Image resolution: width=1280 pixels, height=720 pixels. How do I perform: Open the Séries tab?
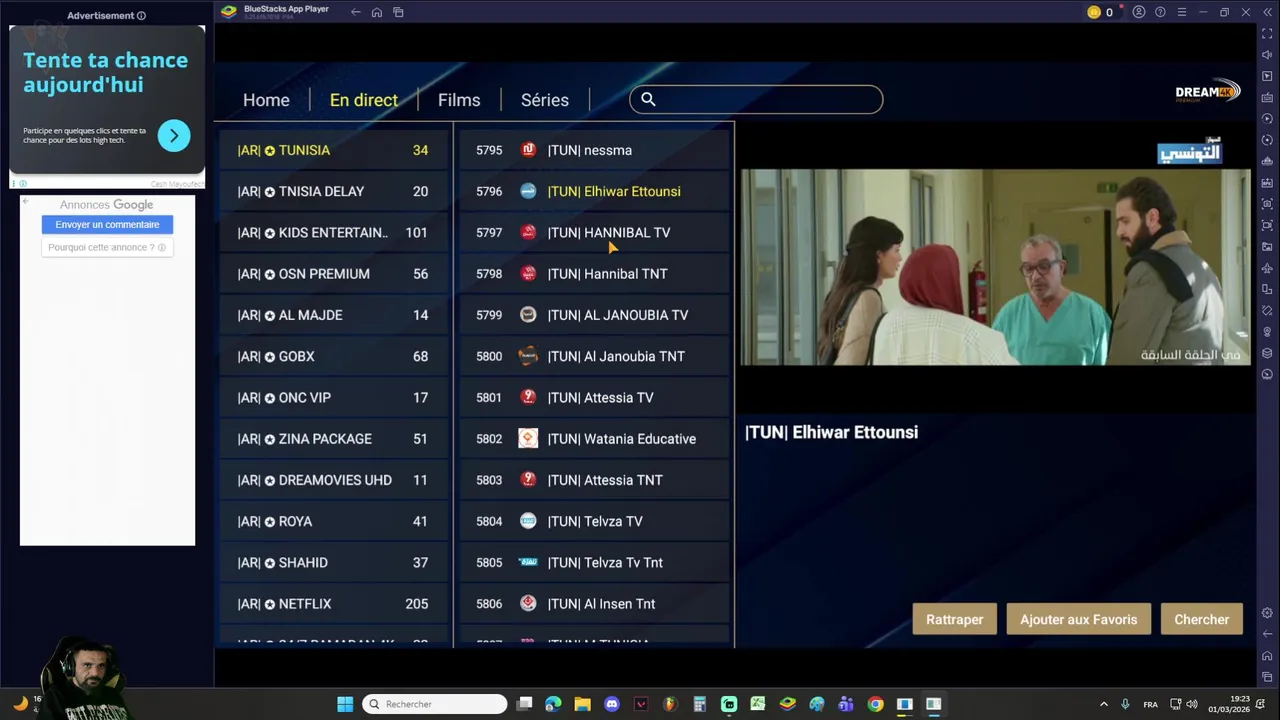[545, 100]
